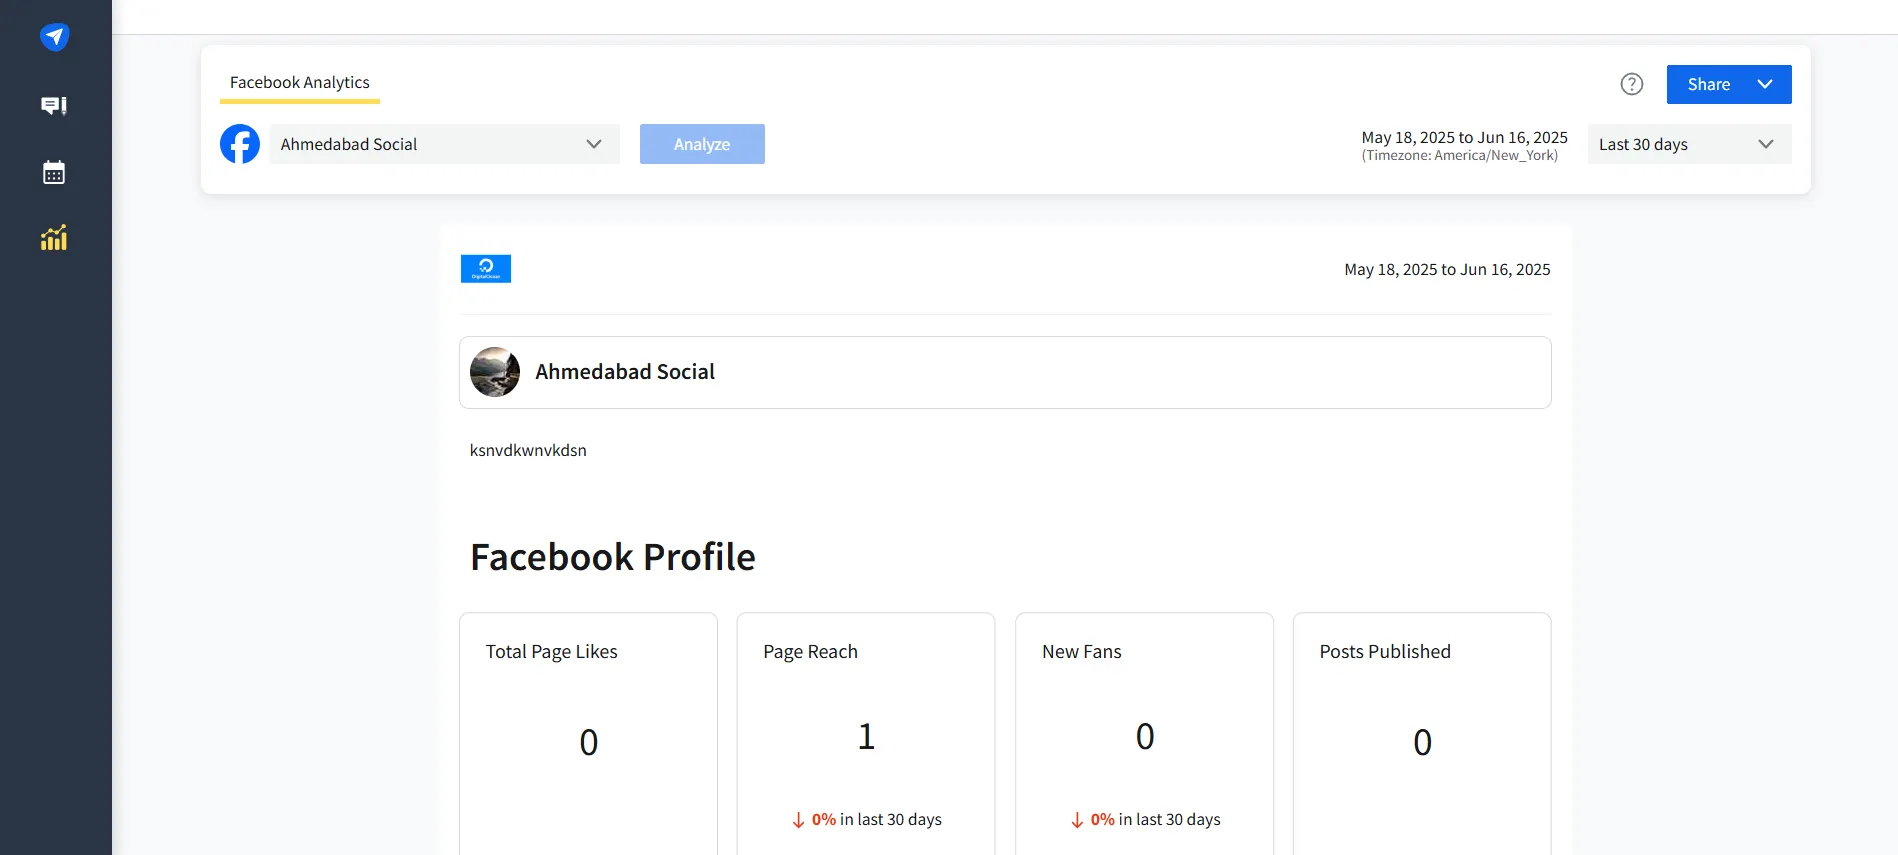Image resolution: width=1898 pixels, height=855 pixels.
Task: Click New Fans 0% in last 30 days
Action: 1146,820
